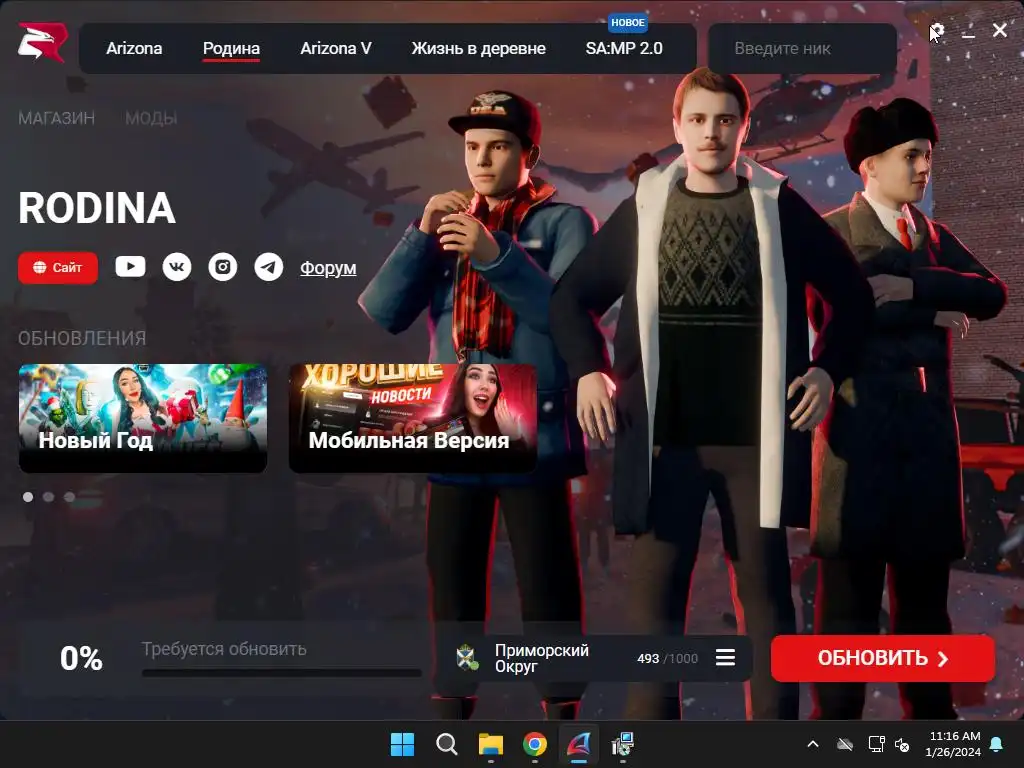Open the Мобильная Версия update card
Screen dimensions: 1024x768
[413, 418]
